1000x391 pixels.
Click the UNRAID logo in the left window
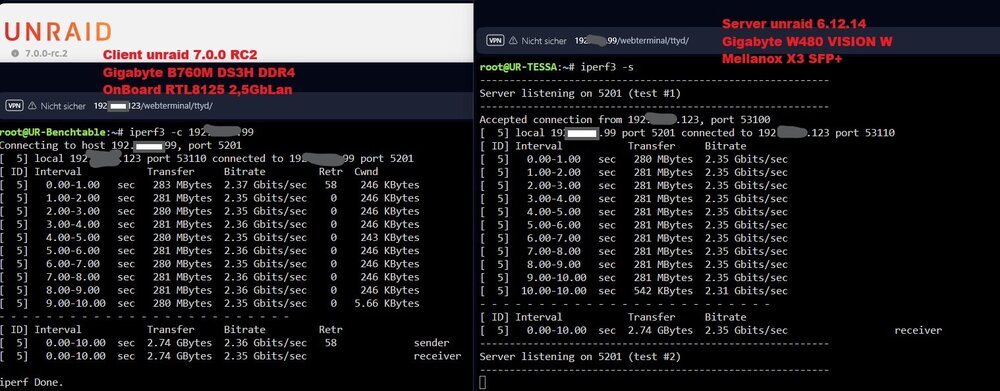58,31
